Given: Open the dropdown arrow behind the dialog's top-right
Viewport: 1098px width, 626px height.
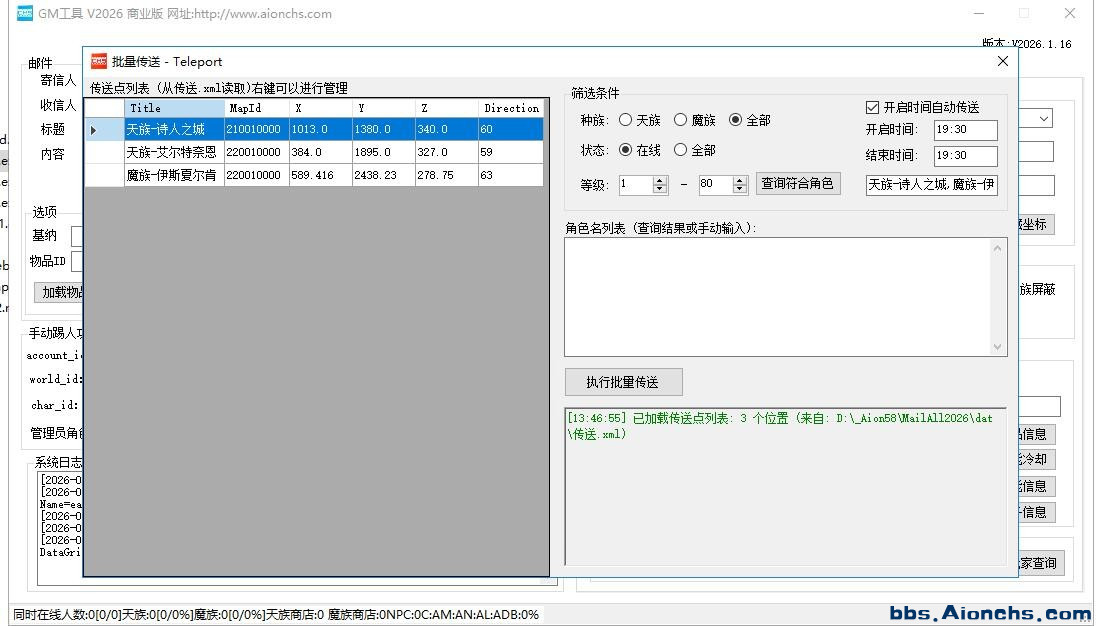Looking at the screenshot, I should point(1044,119).
